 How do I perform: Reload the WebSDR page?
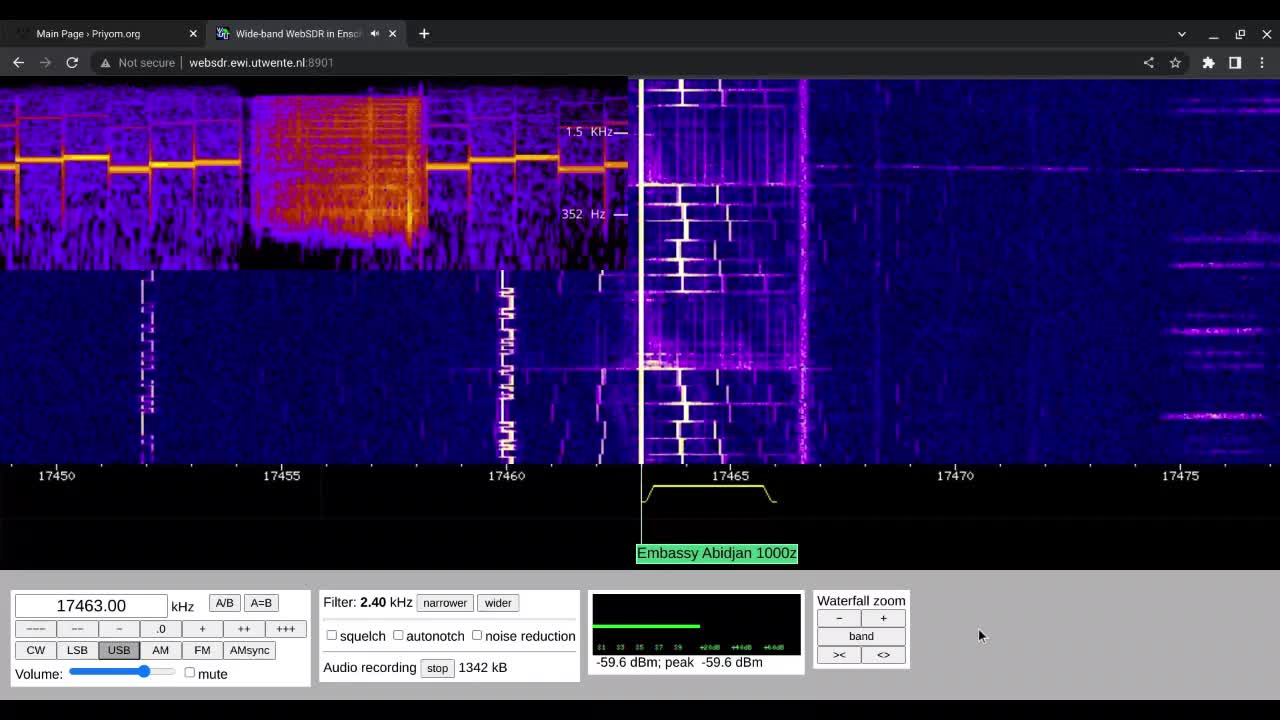point(72,62)
